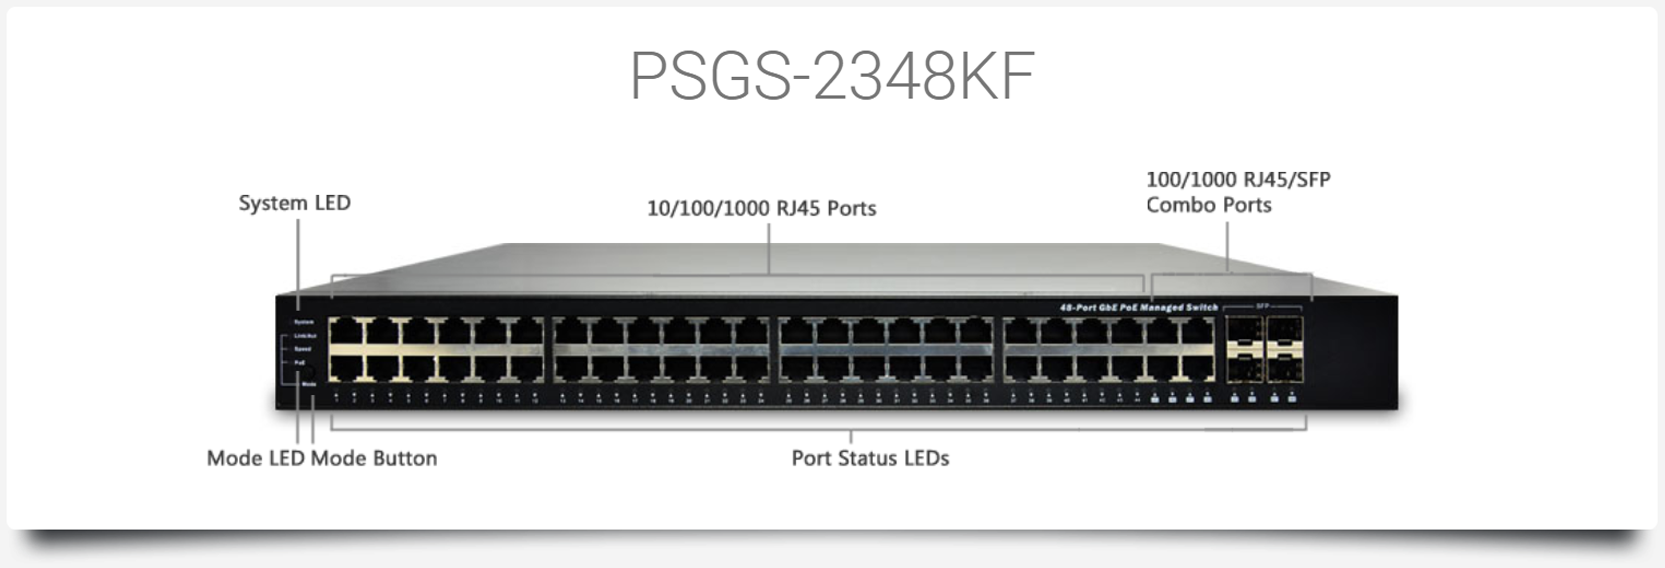This screenshot has width=1665, height=568.
Task: Click the bottom-right SFP slot
Action: pos(1284,368)
